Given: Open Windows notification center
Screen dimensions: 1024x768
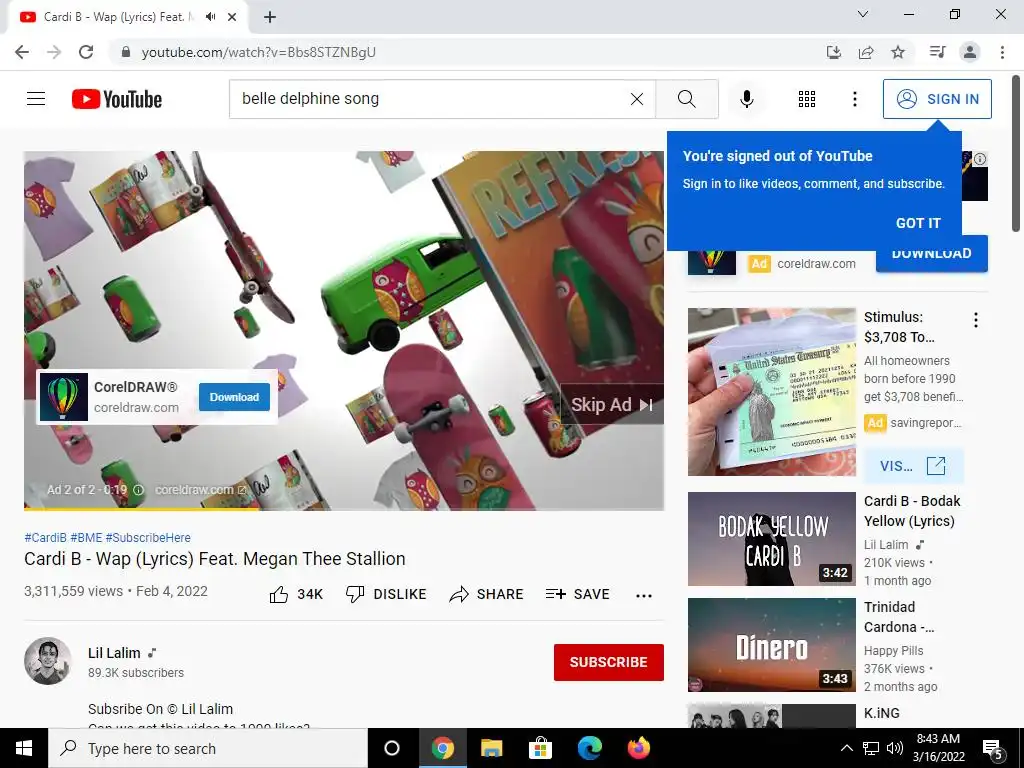Looking at the screenshot, I should pos(993,749).
